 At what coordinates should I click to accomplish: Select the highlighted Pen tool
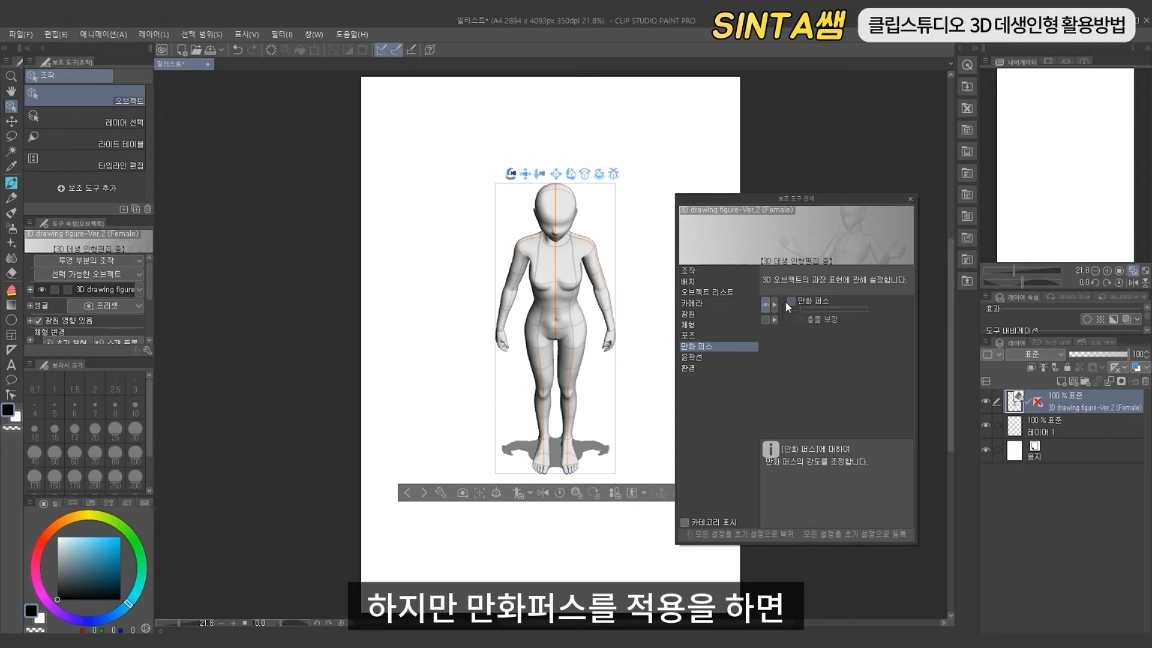click(x=11, y=182)
